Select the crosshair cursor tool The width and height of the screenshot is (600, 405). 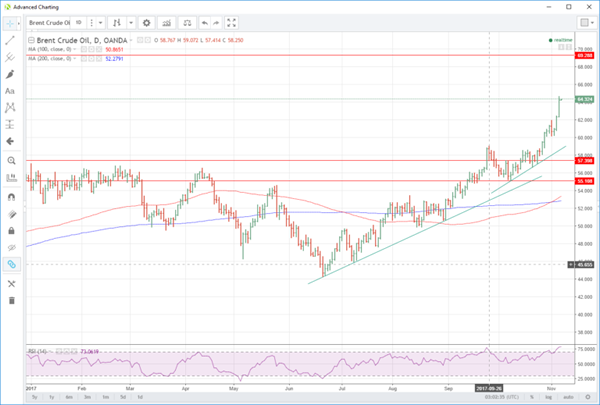pos(11,22)
